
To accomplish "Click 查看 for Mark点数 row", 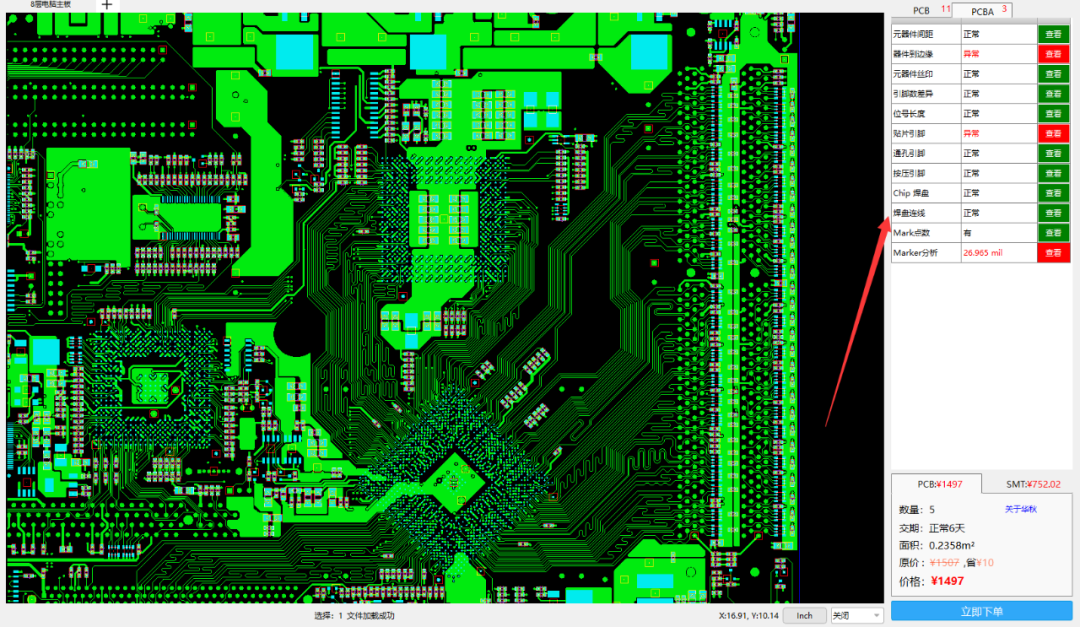I will 1053,233.
